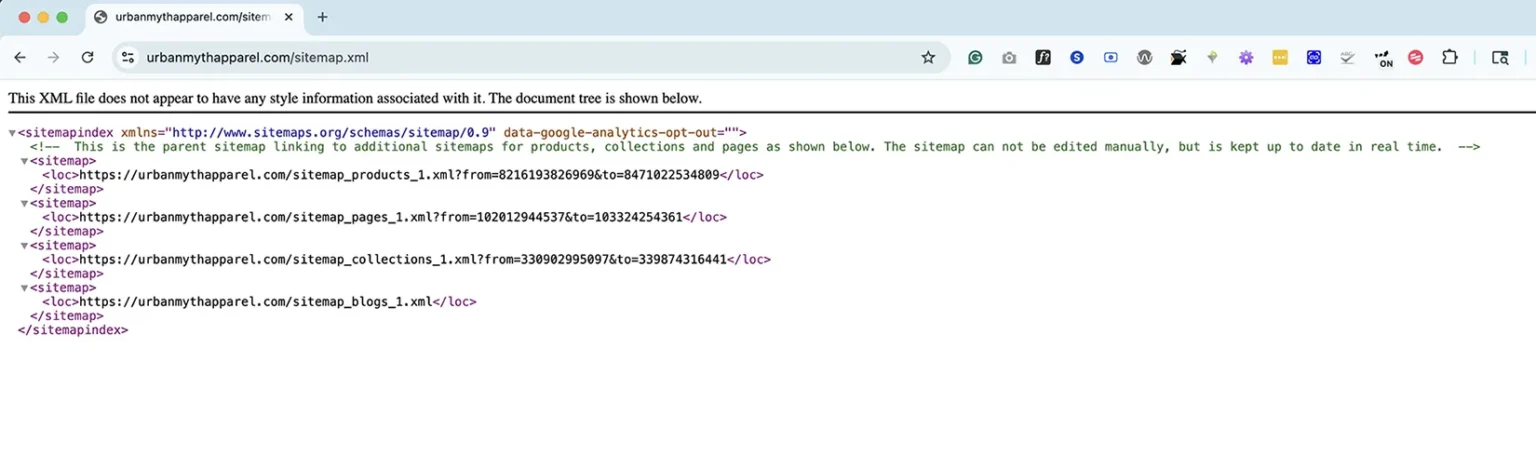Reload the sitemap page
The image size is (1536, 468).
coord(87,58)
